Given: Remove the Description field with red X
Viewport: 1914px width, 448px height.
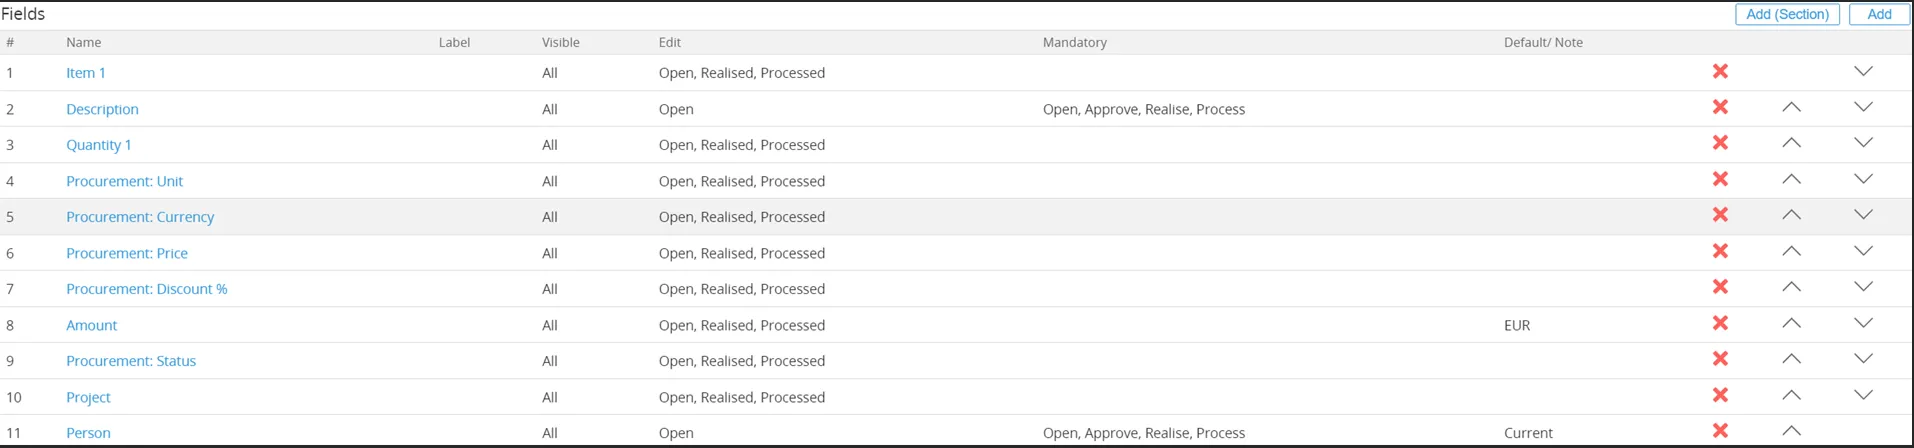Looking at the screenshot, I should 1720,108.
